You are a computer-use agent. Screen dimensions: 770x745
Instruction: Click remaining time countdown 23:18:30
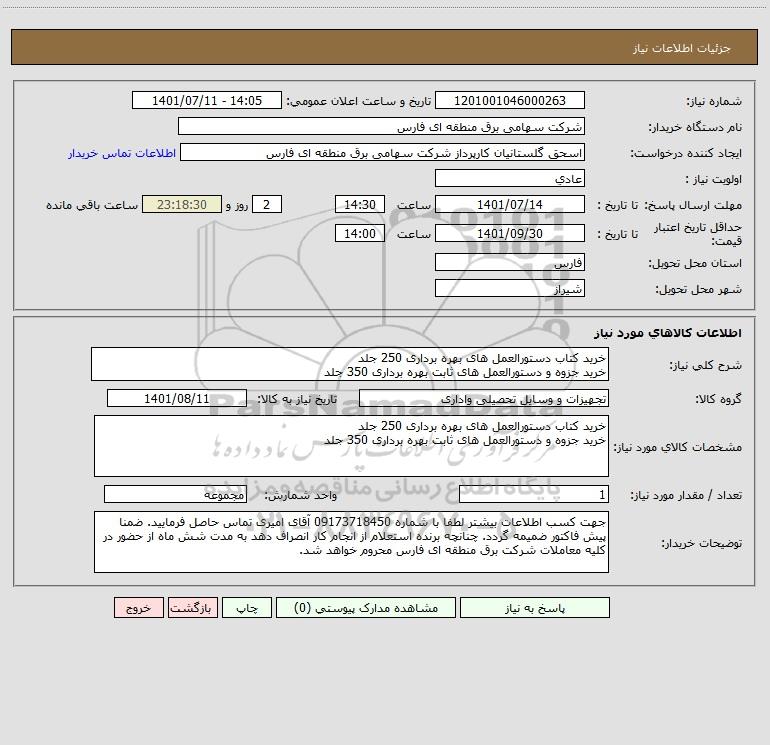pos(182,204)
